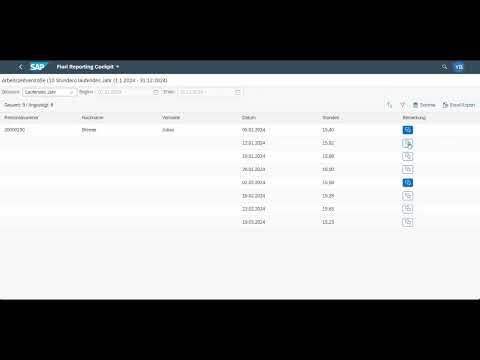The height and width of the screenshot is (360, 480).
Task: Select the hours value 15,23
Action: click(x=328, y=222)
